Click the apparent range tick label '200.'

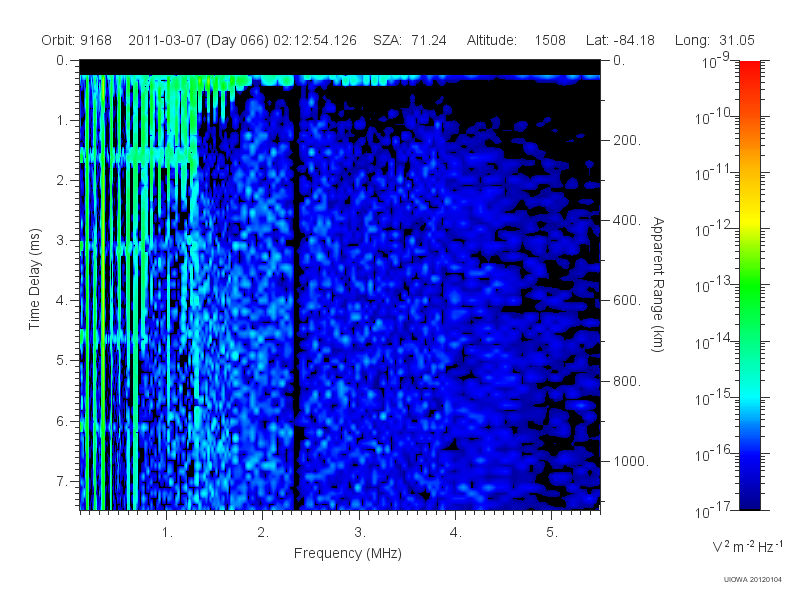627,140
